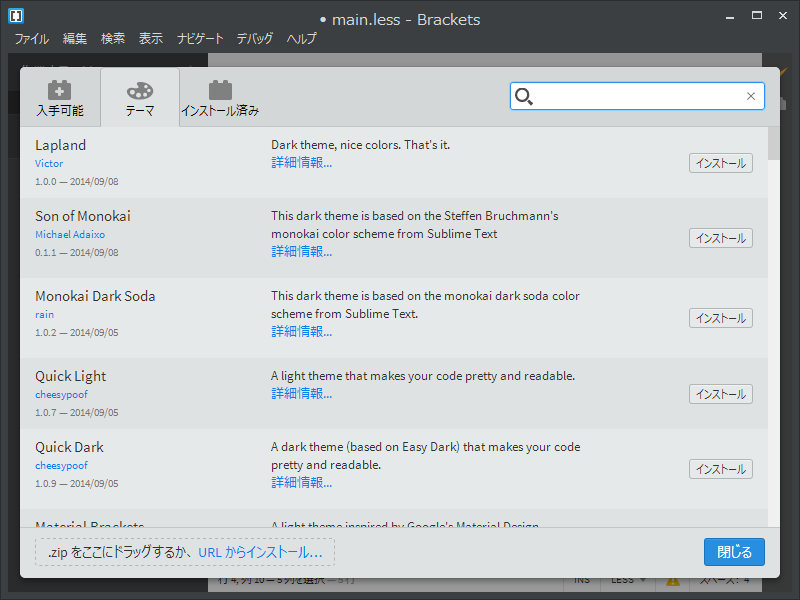The width and height of the screenshot is (800, 600).
Task: Focus the extension search input field
Action: coord(637,96)
